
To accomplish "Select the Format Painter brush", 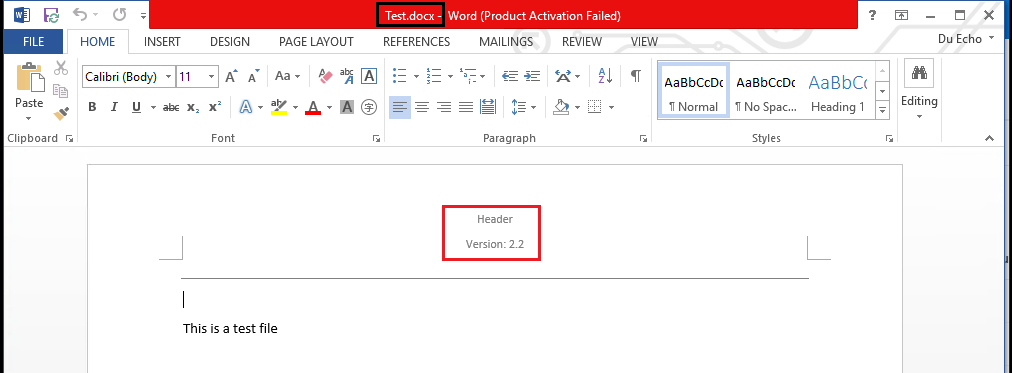I will tap(61, 114).
